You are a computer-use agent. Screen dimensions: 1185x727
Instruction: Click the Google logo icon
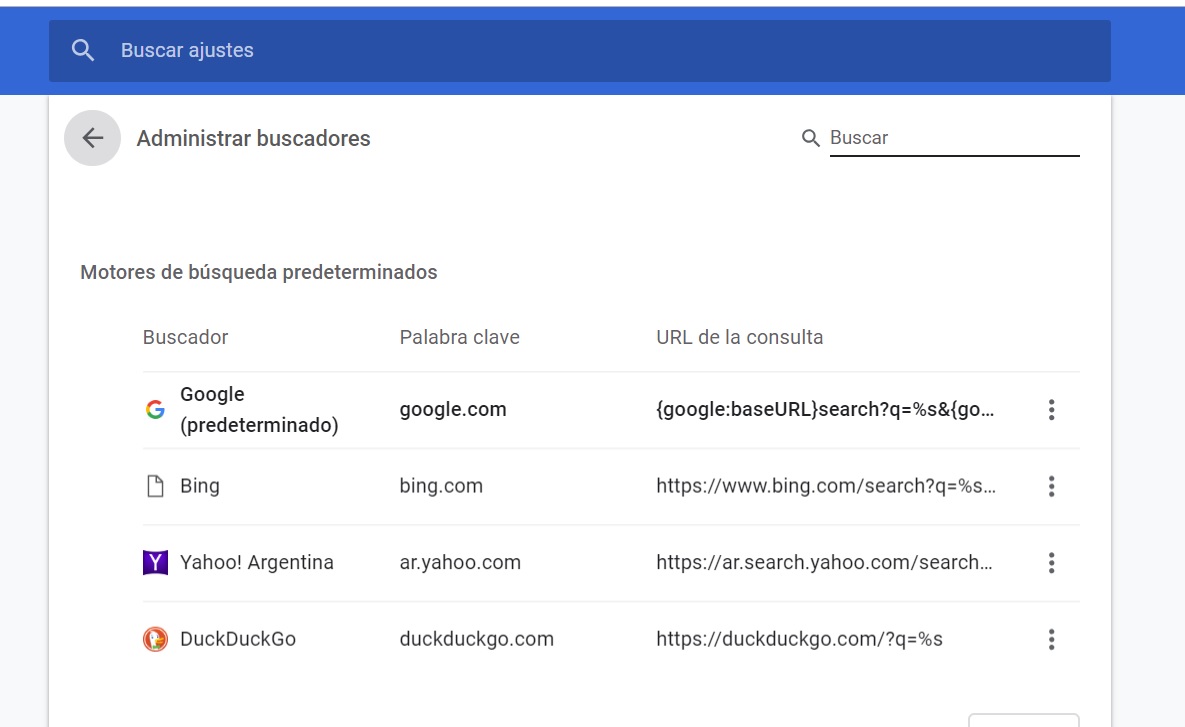tap(155, 410)
